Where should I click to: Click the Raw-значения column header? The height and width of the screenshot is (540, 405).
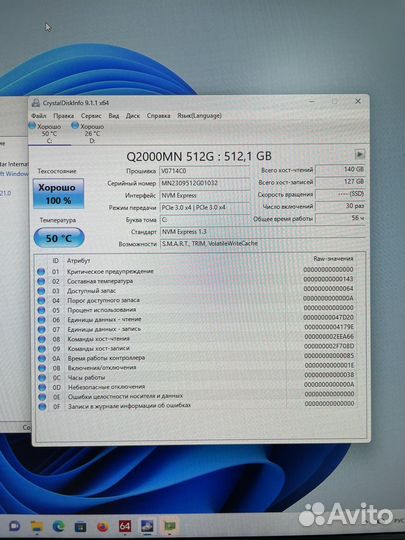[333, 258]
